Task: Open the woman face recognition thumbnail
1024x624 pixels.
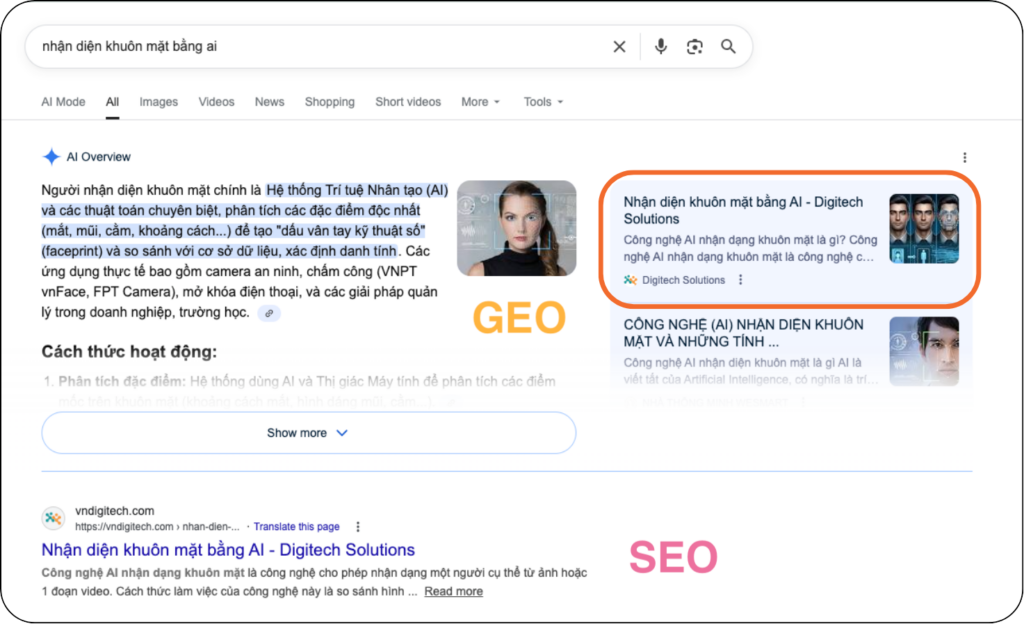Action: pyautogui.click(x=516, y=228)
